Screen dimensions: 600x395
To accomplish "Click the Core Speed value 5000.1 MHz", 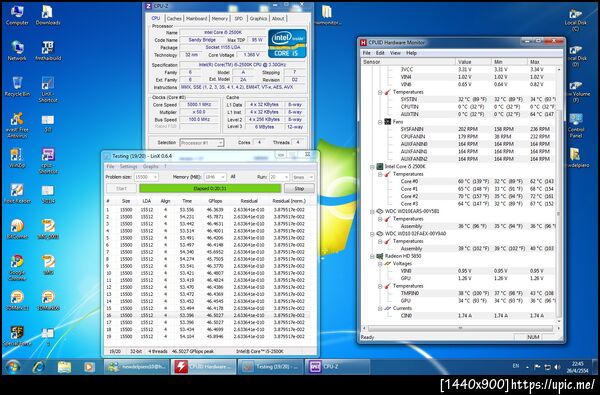I will point(199,104).
